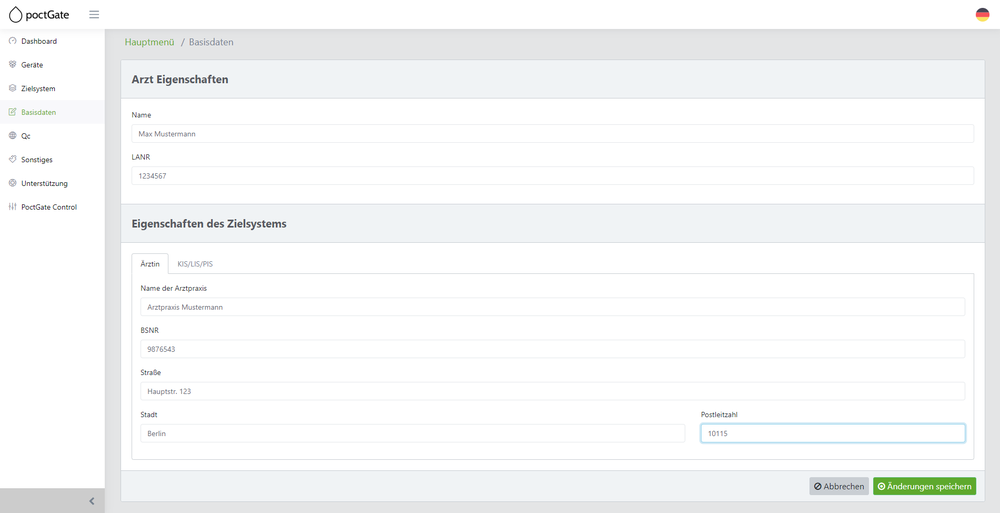Click the poctGate droplet logo

pos(15,15)
